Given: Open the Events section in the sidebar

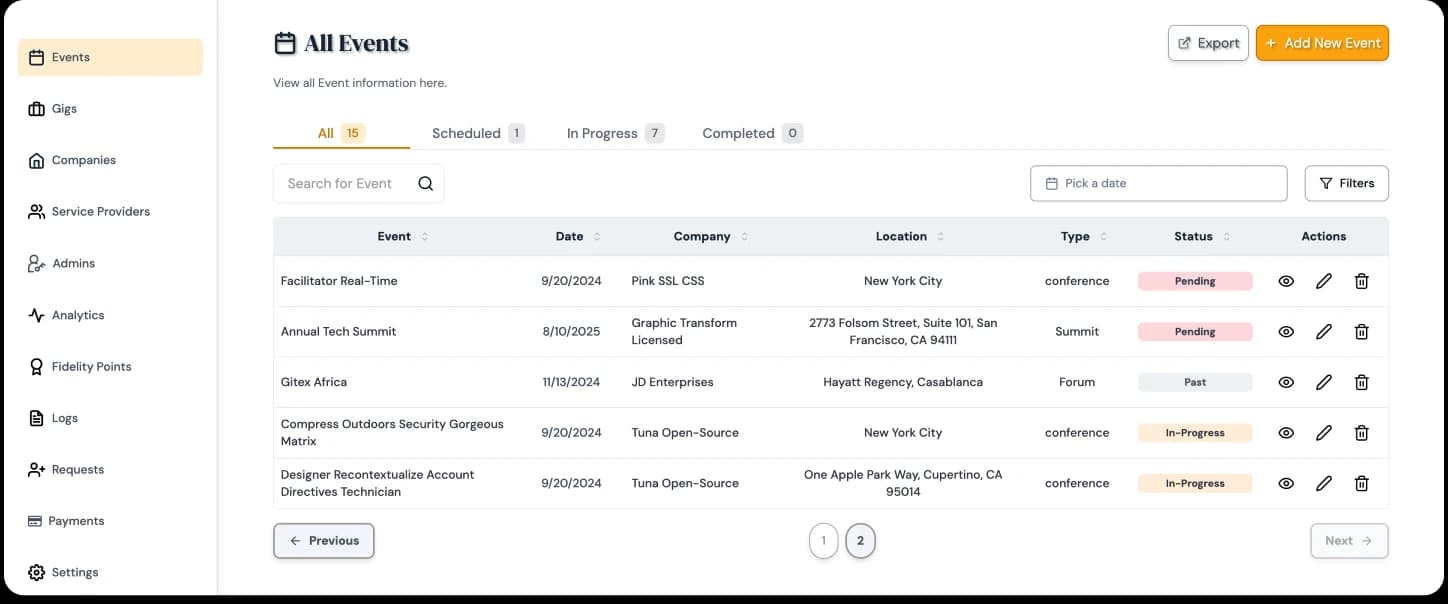Looking at the screenshot, I should [68, 57].
